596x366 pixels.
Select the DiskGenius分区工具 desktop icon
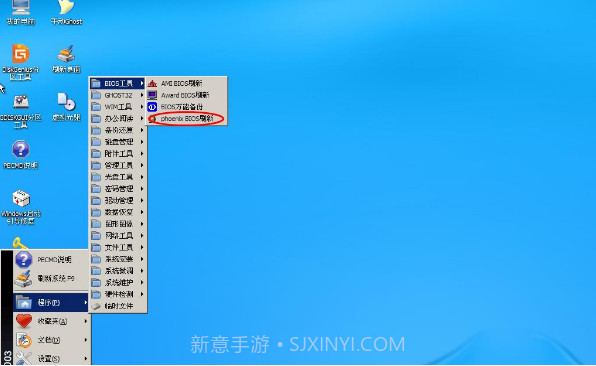tap(21, 62)
